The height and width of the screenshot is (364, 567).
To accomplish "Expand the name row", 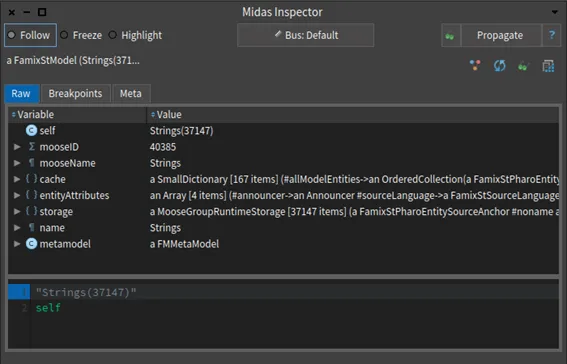I will point(17,228).
